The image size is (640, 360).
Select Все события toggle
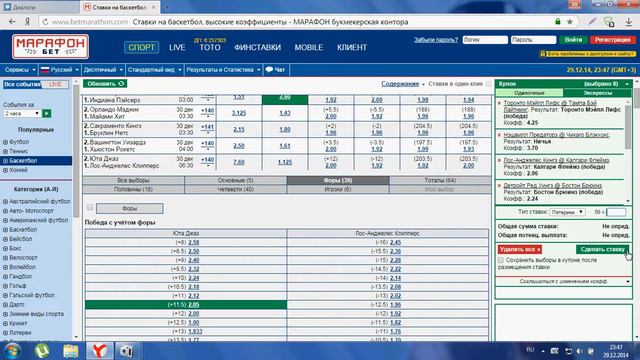[22, 84]
